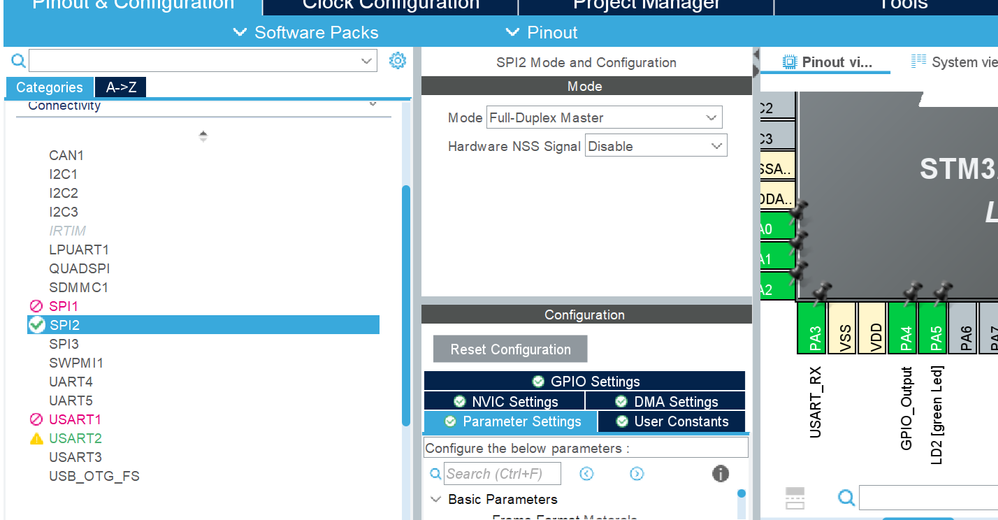Viewport: 998px width, 520px height.
Task: Select USART3 in the peripheral list
Action: 75,457
